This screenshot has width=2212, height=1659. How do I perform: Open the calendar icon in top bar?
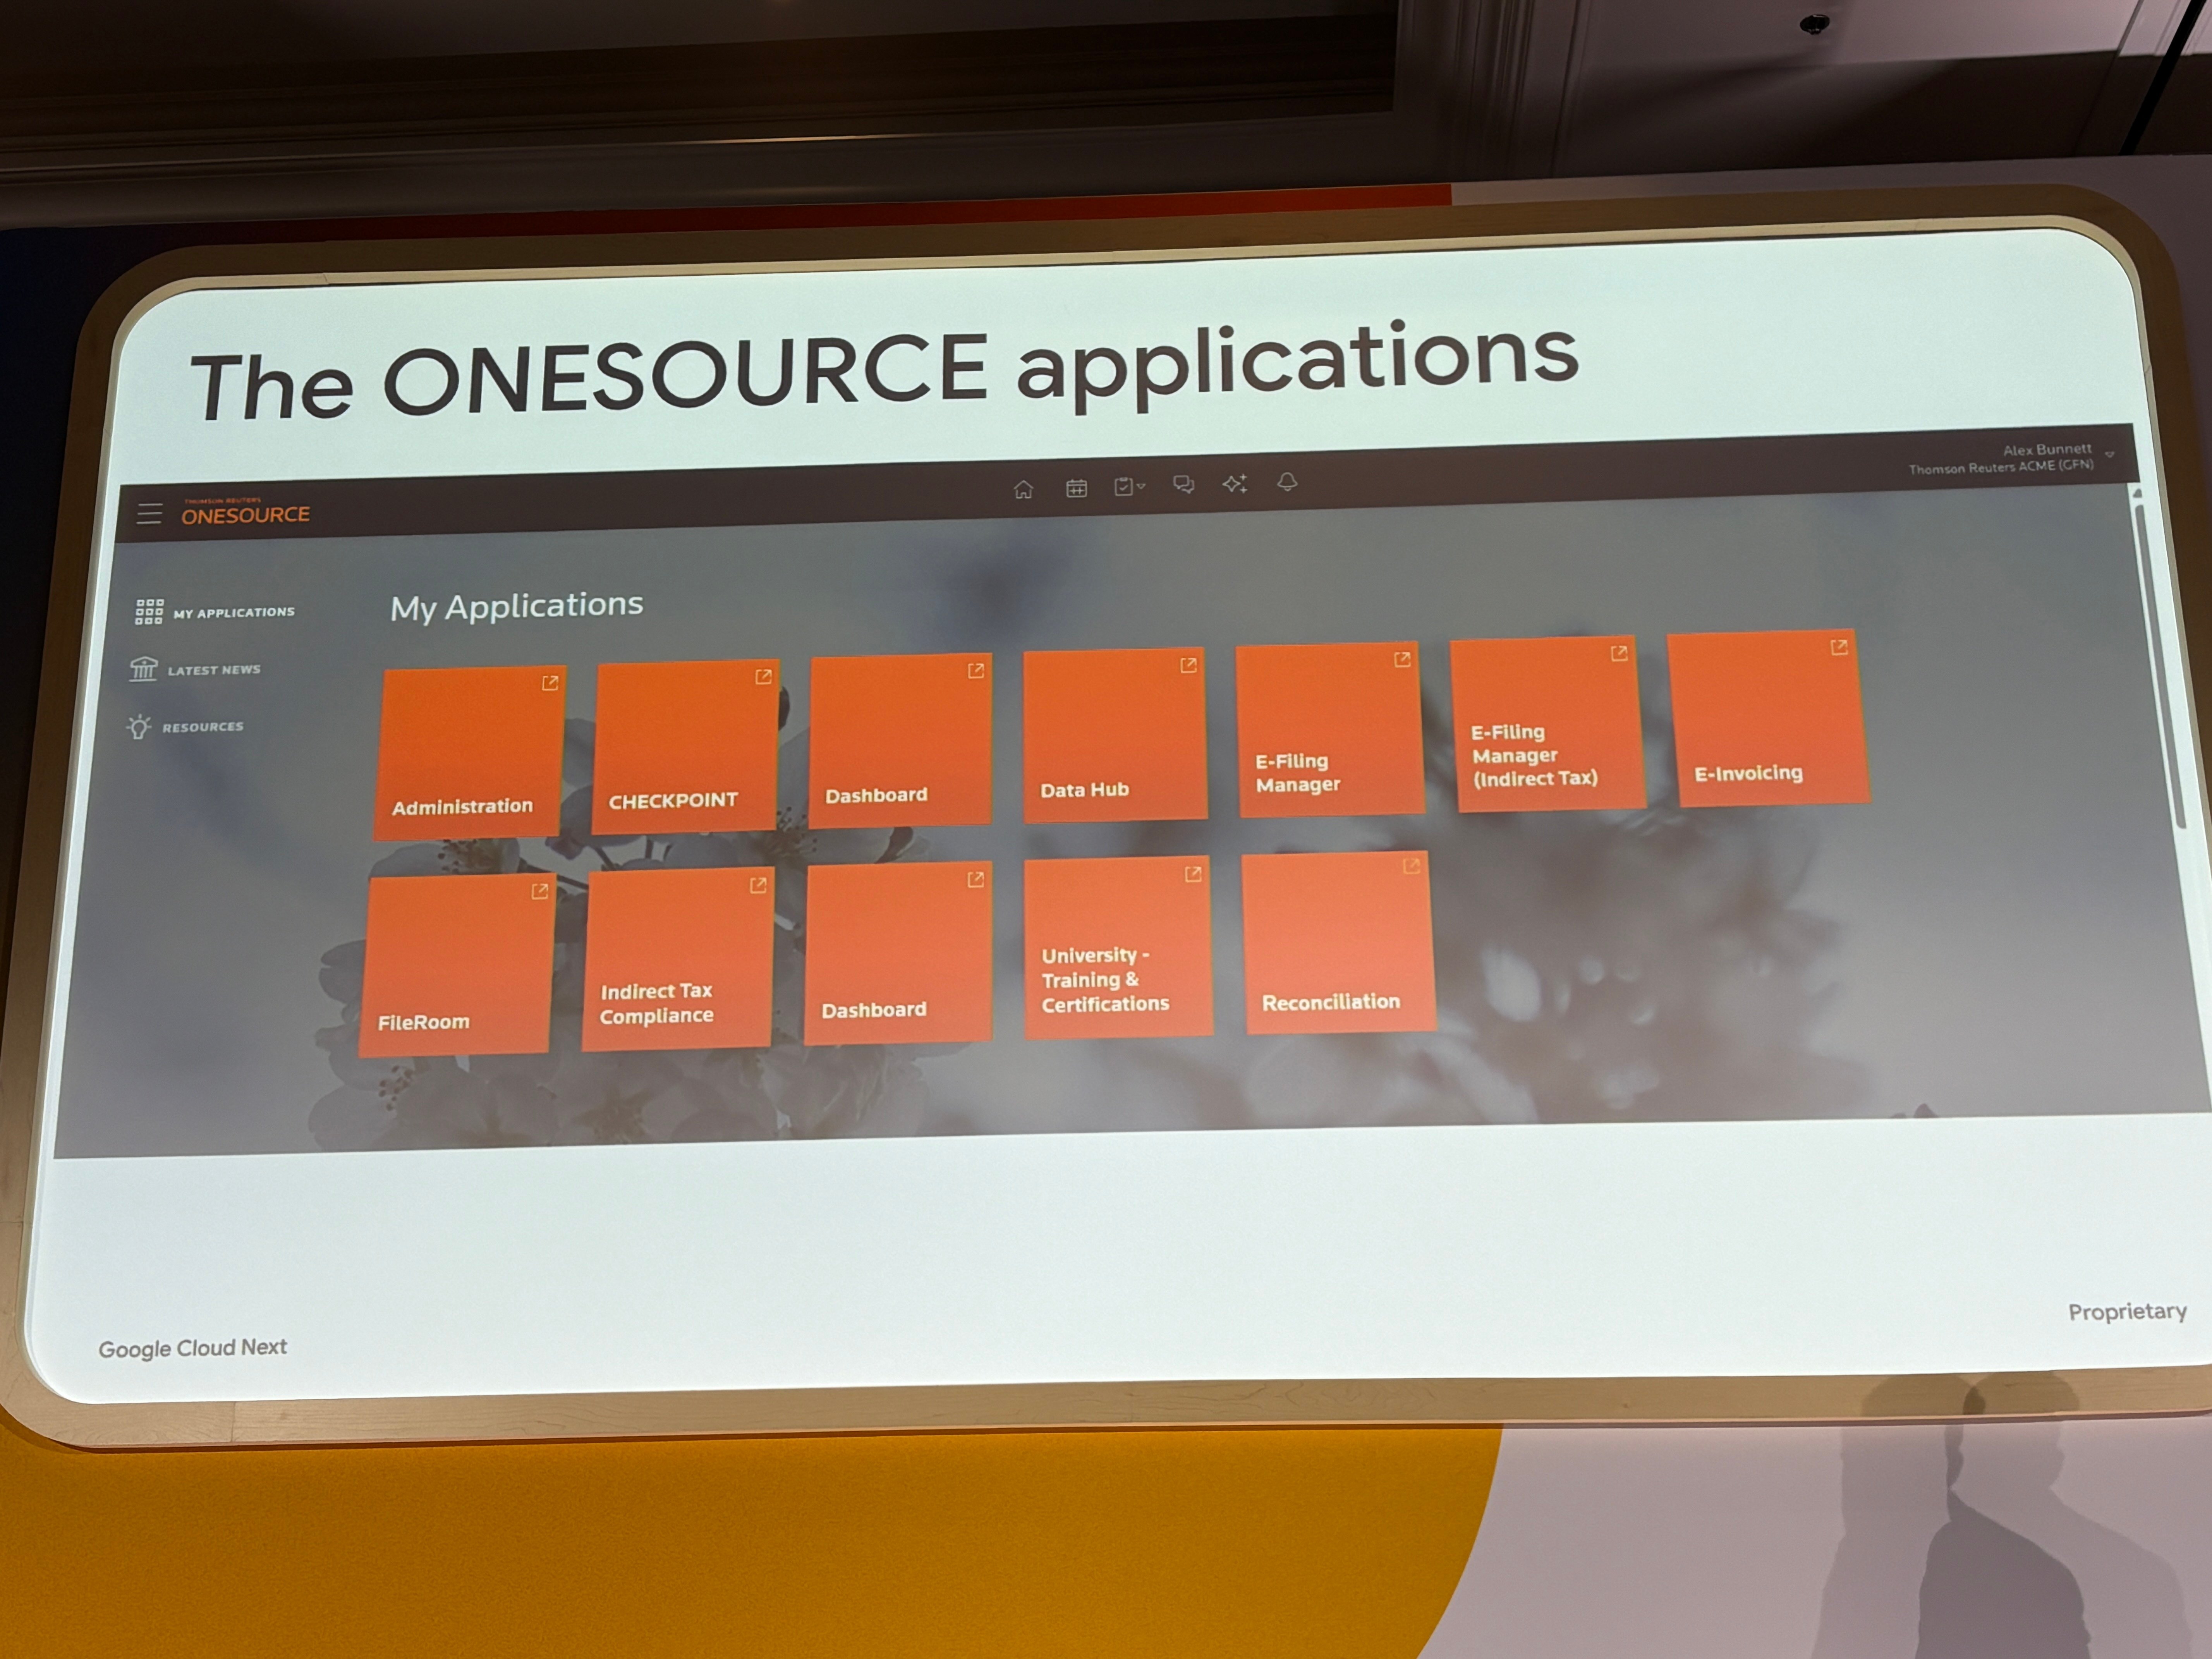[1076, 488]
